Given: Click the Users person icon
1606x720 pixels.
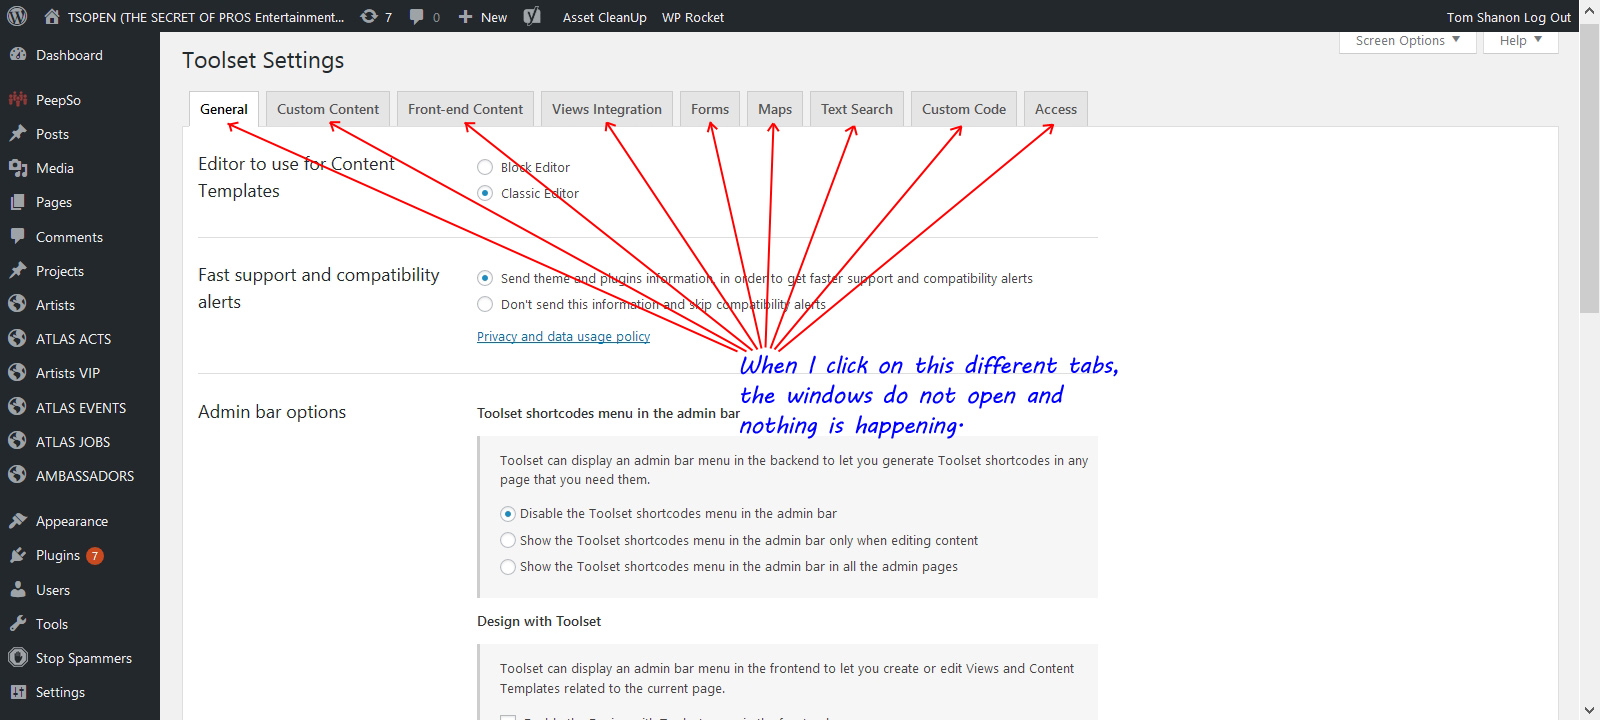Looking at the screenshot, I should [17, 590].
